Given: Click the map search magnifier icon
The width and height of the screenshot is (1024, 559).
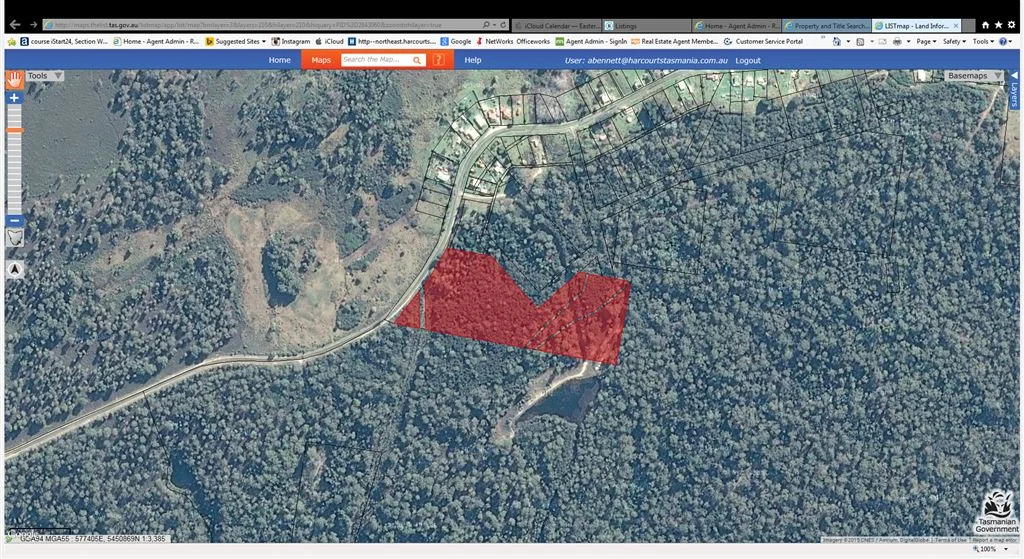Looking at the screenshot, I should coord(418,60).
